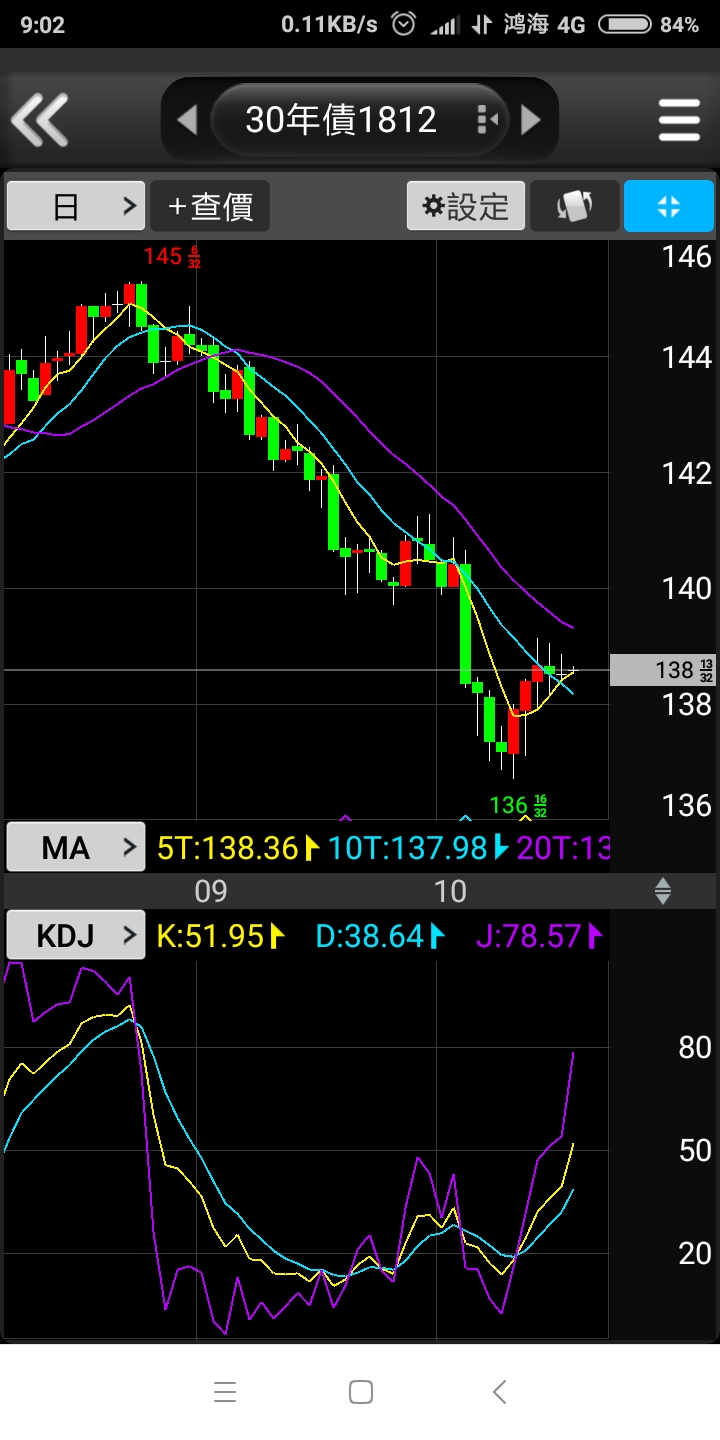This screenshot has width=720, height=1440.
Task: Tap the 20T moving average value
Action: pyautogui.click(x=563, y=848)
